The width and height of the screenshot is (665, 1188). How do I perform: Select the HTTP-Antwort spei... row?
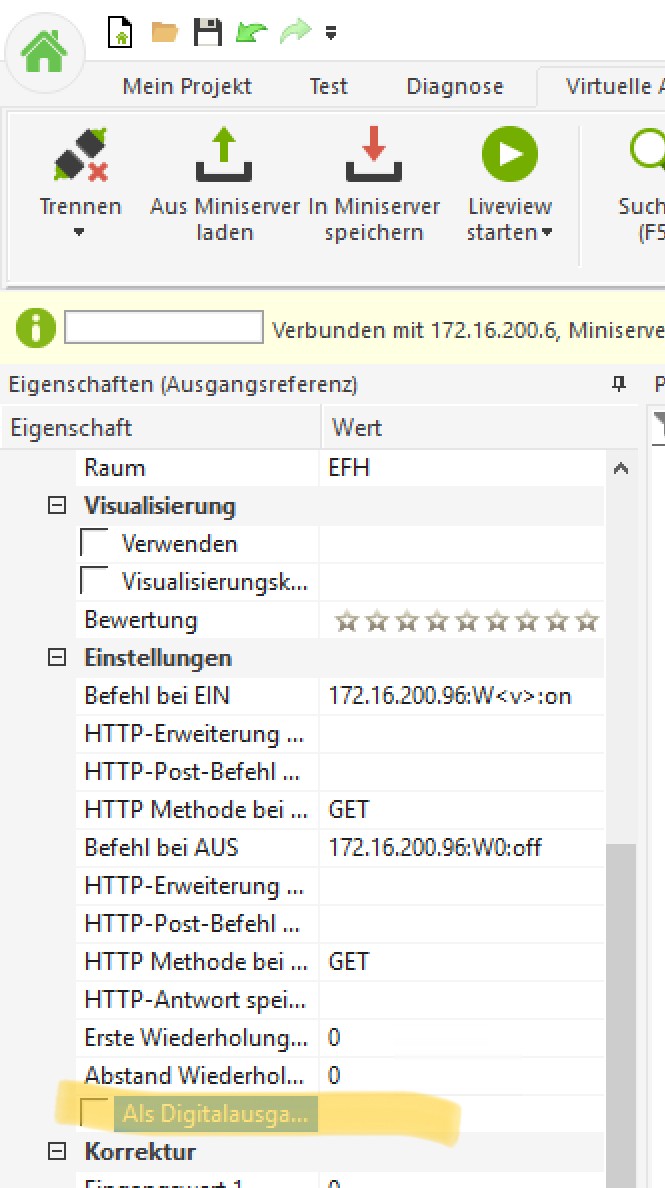tap(341, 999)
